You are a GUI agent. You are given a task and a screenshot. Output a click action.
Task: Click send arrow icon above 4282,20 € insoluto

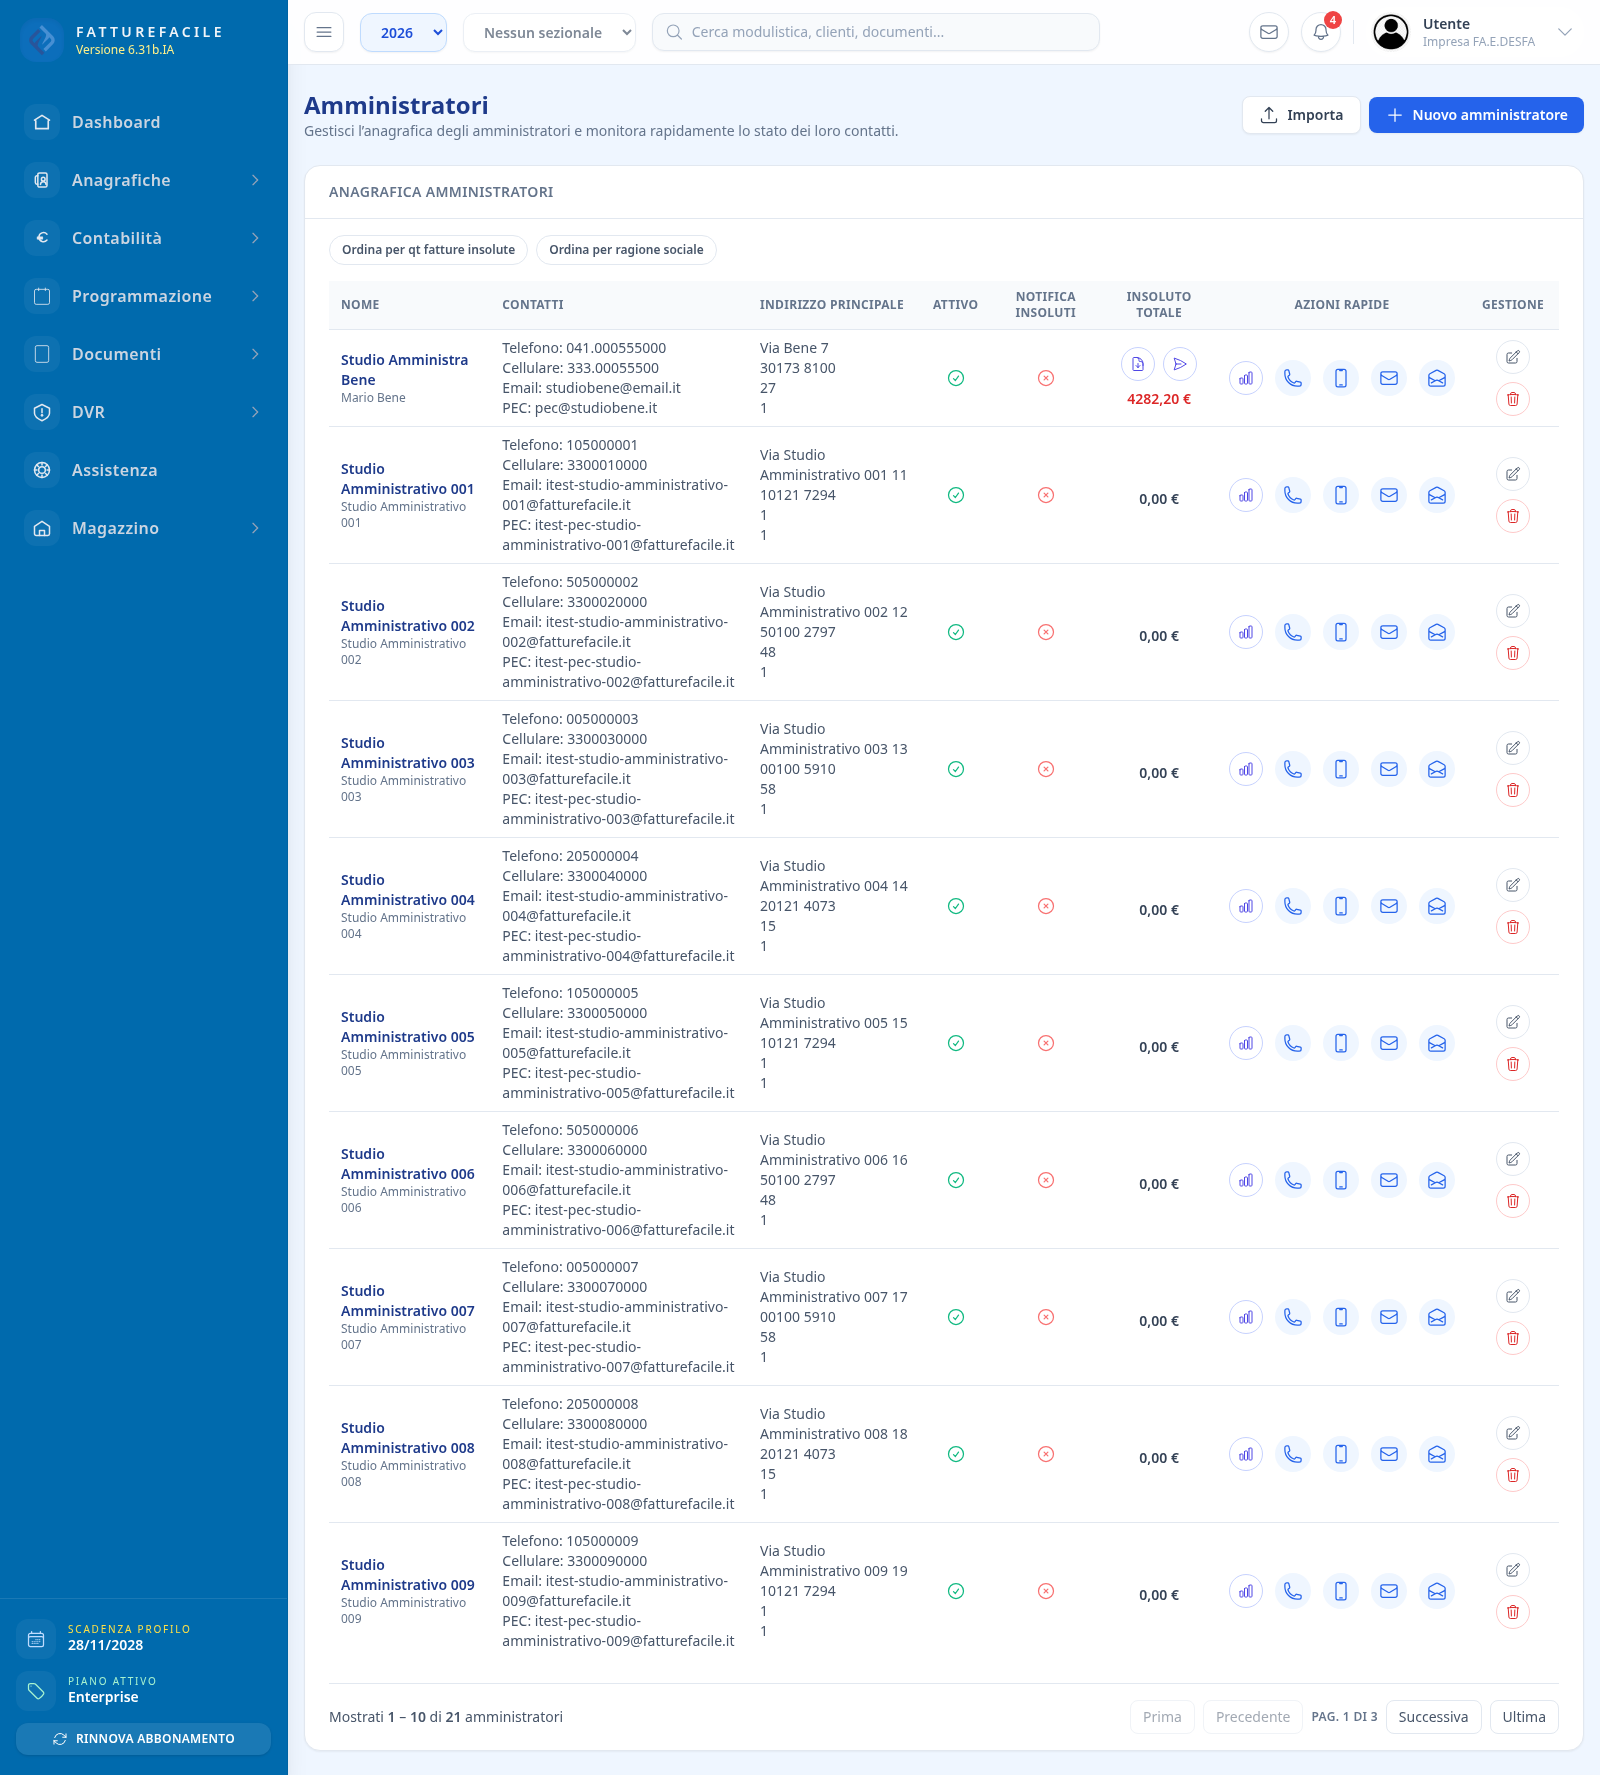[x=1180, y=364]
